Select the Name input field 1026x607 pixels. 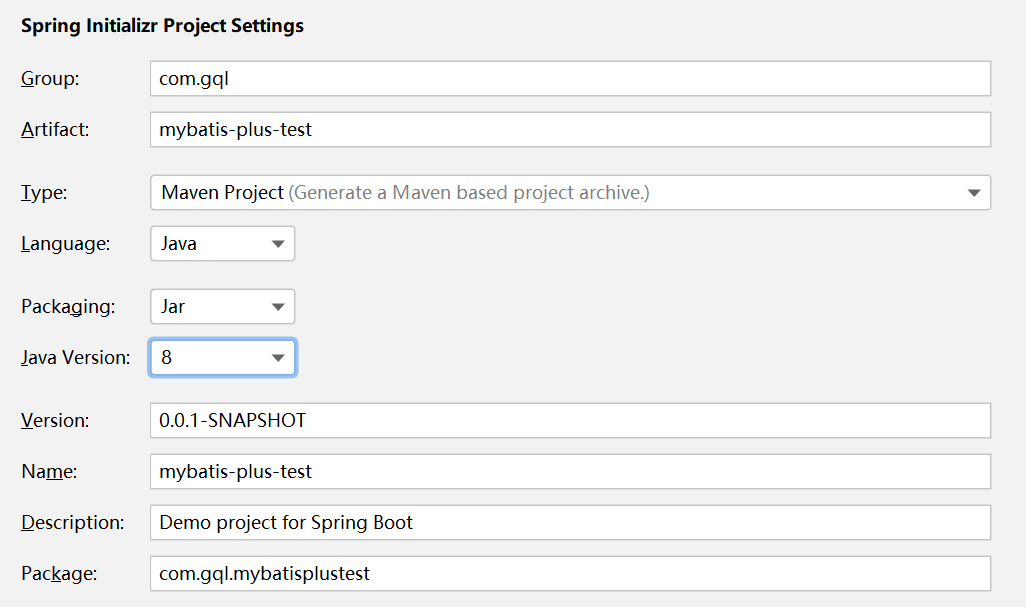point(570,471)
